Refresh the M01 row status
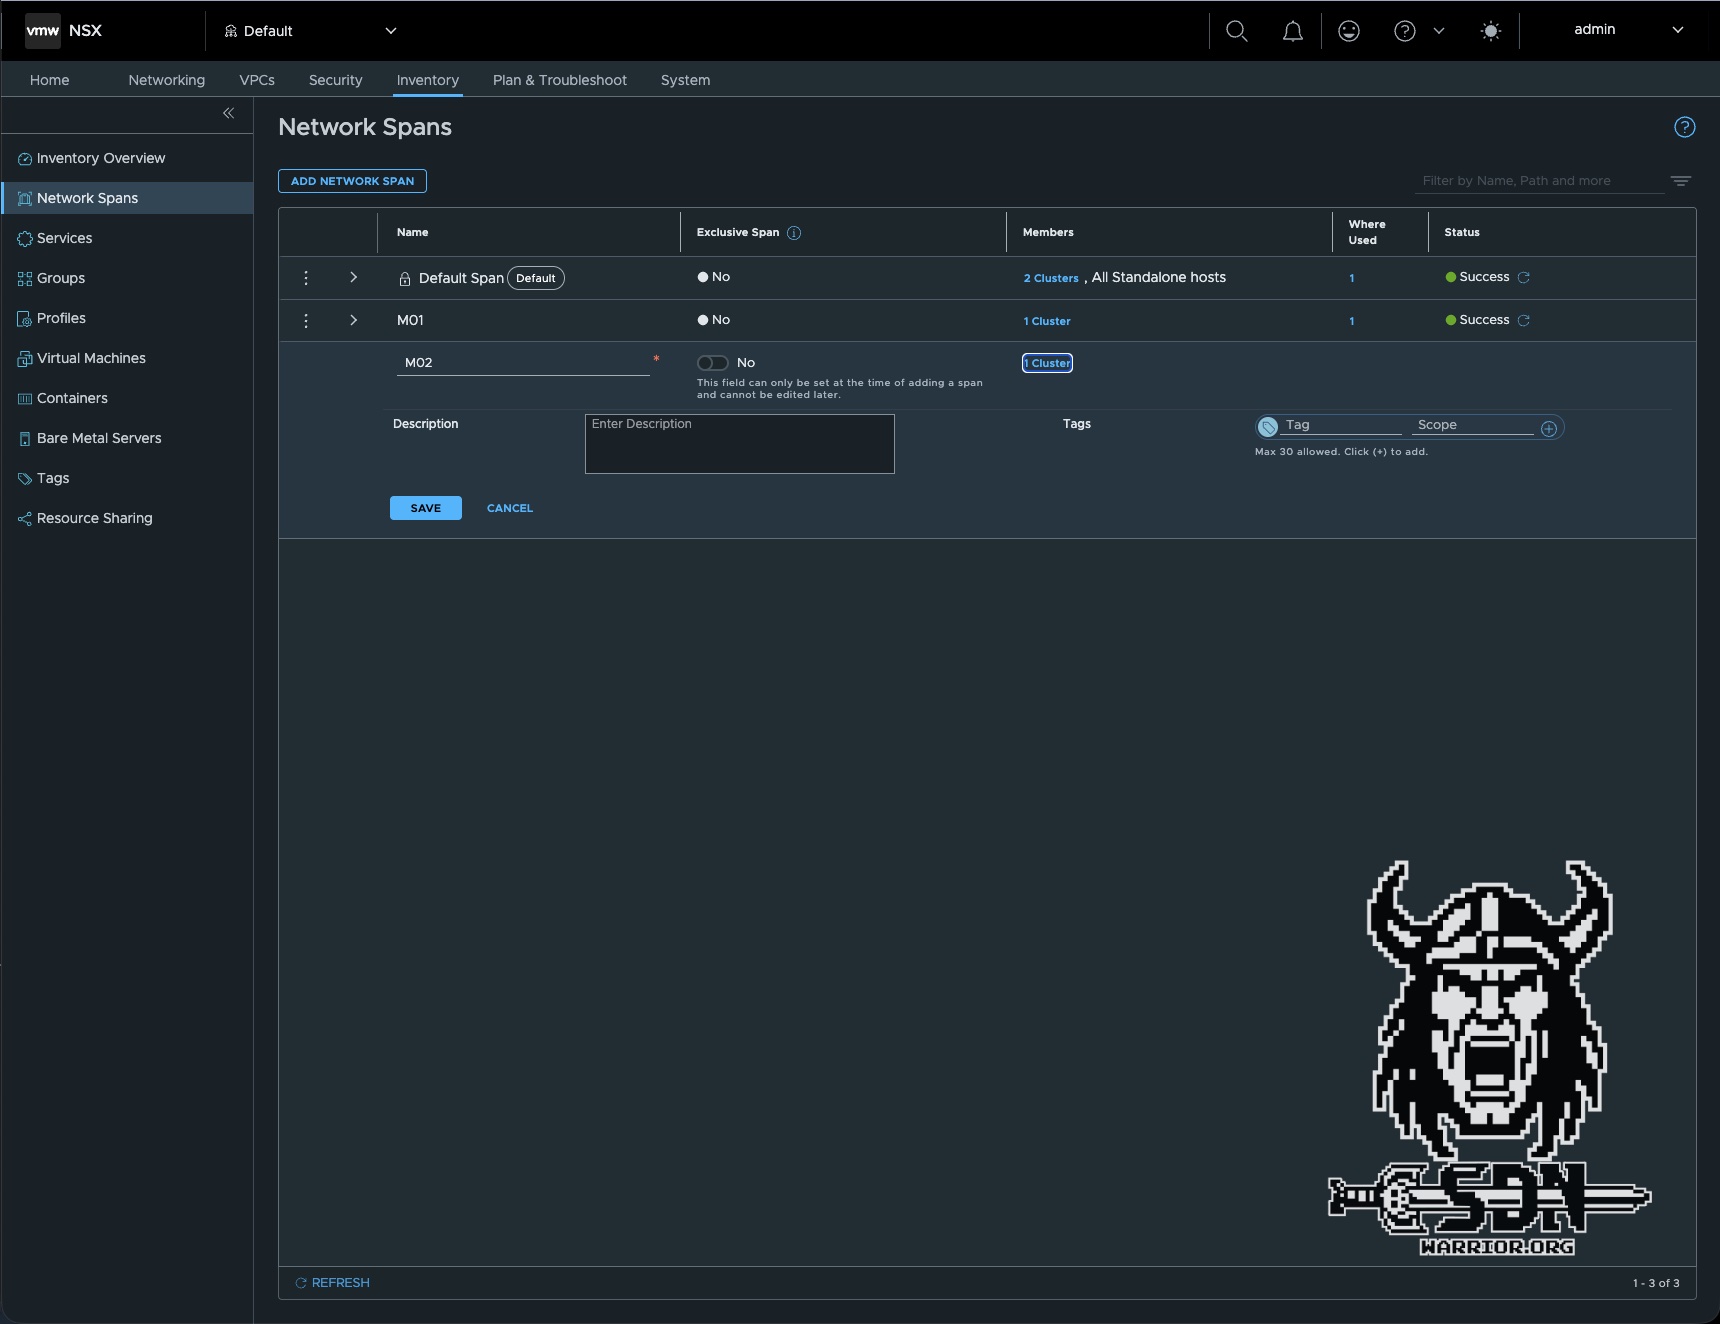Image resolution: width=1720 pixels, height=1324 pixels. pyautogui.click(x=1524, y=320)
